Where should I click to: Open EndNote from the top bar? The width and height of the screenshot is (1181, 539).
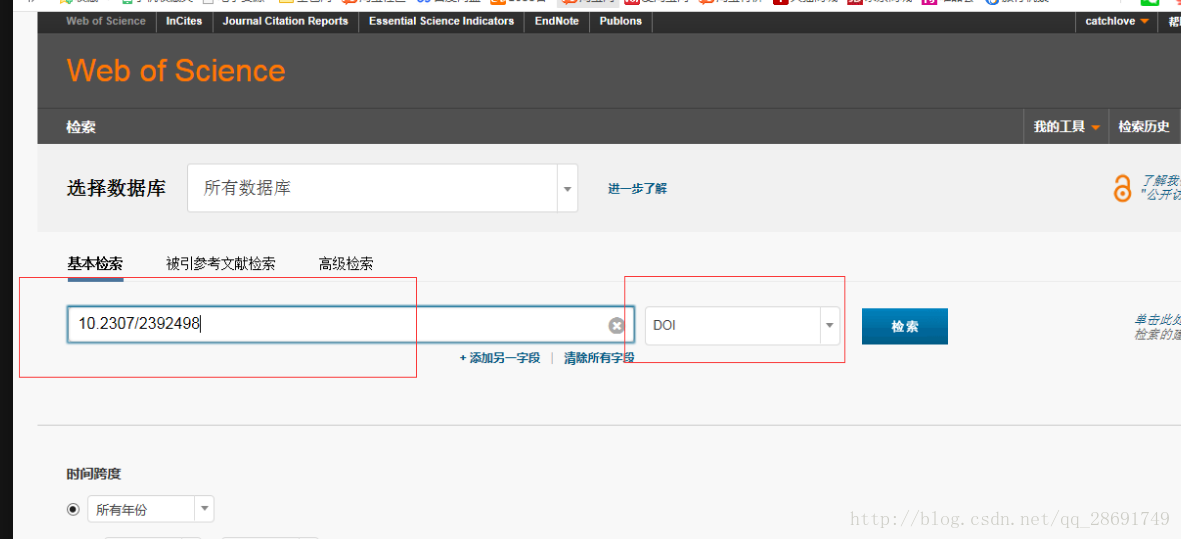(557, 21)
